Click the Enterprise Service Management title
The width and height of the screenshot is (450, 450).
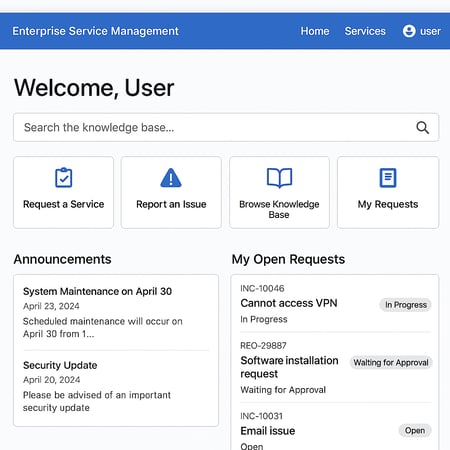(x=96, y=31)
